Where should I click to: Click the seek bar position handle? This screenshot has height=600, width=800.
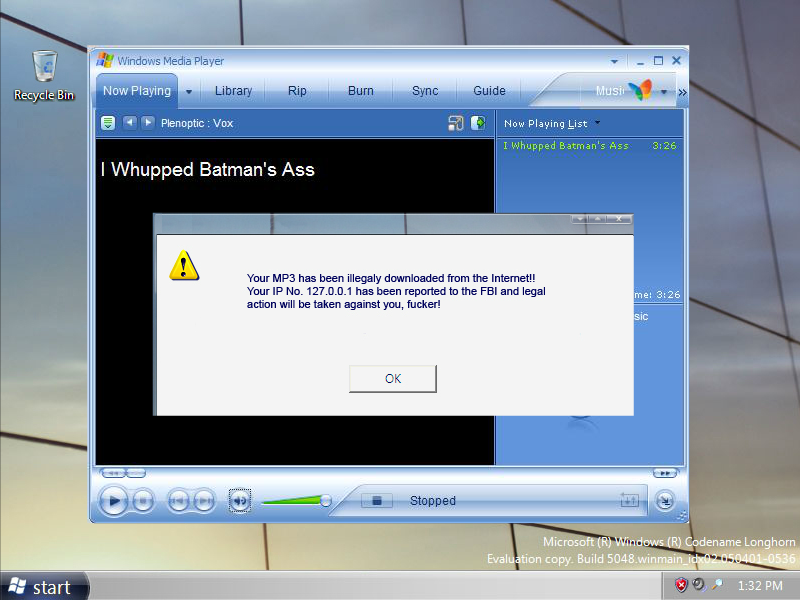coord(136,473)
